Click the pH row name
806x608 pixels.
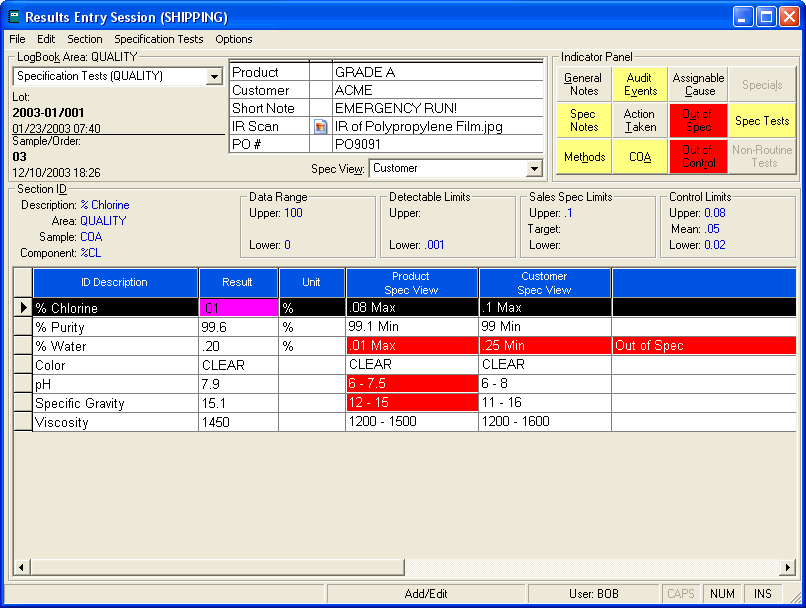point(116,384)
